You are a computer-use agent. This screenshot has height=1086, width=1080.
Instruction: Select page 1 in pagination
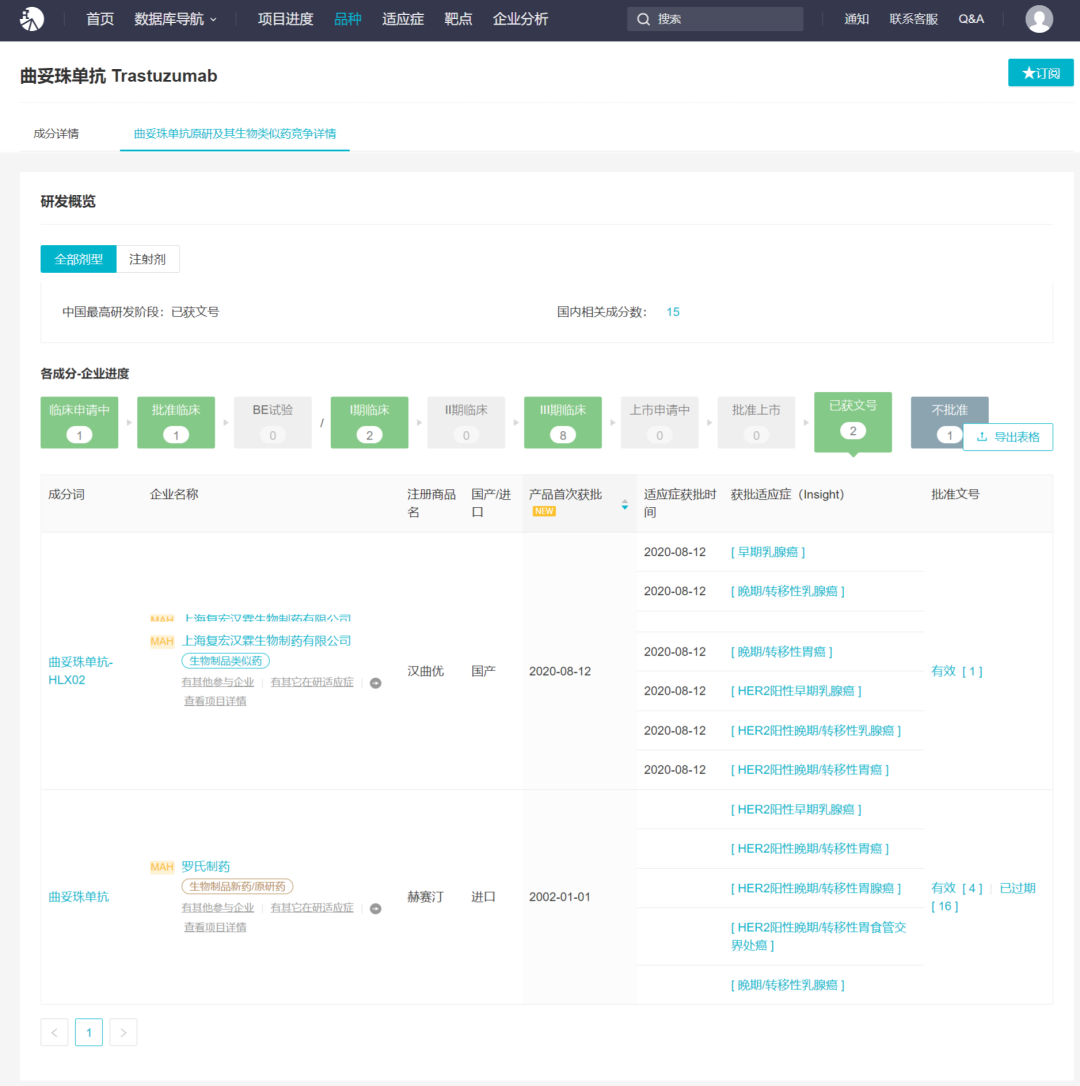89,1032
